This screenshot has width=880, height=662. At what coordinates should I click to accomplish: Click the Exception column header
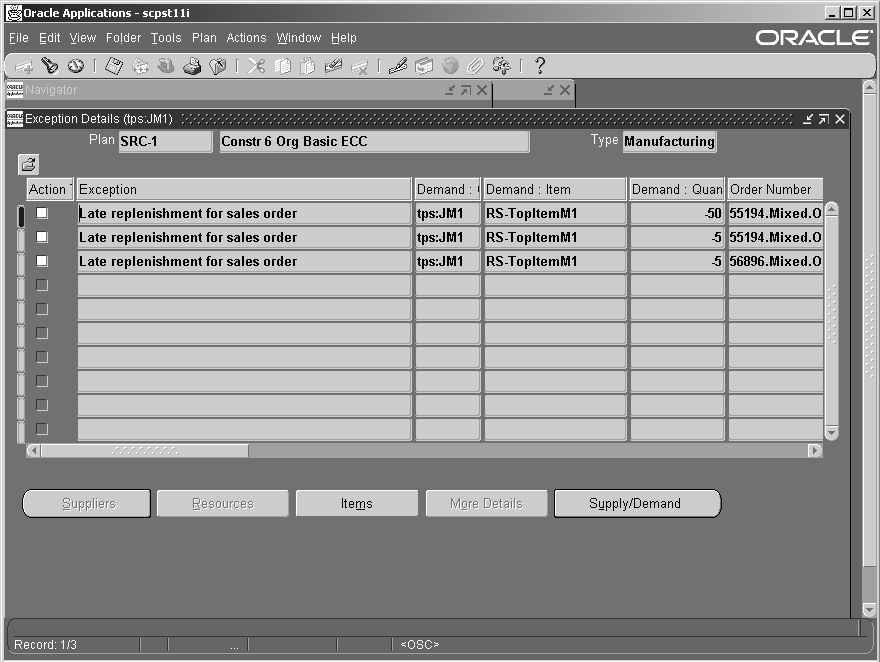coord(244,190)
